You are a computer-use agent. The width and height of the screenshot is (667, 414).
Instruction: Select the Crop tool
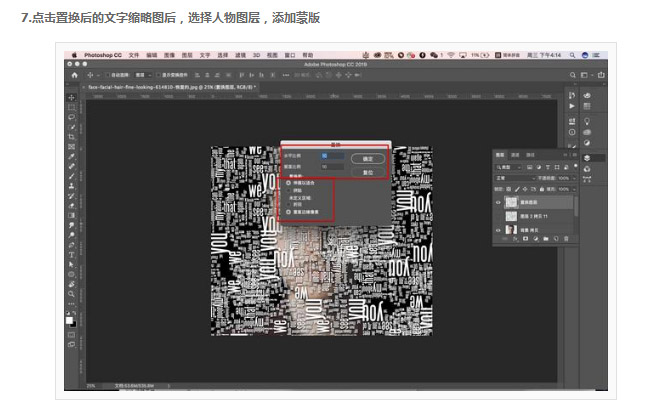(x=71, y=137)
